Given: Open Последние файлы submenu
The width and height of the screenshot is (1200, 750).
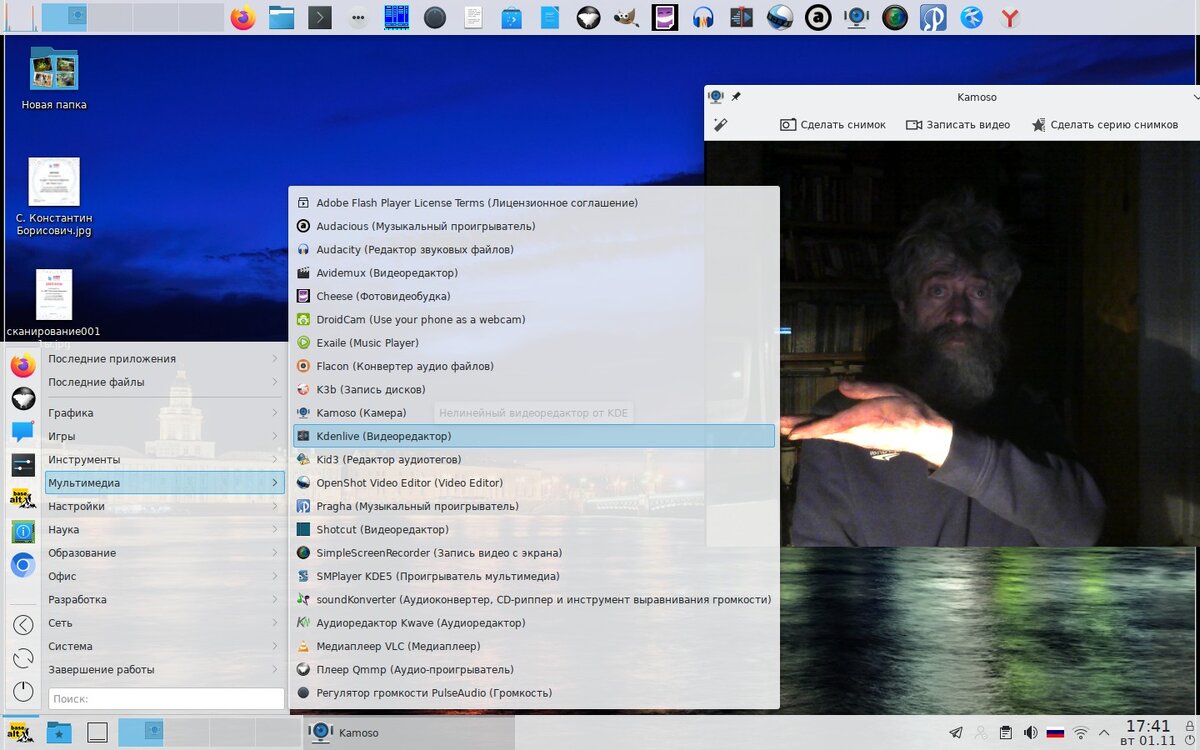Looking at the screenshot, I should coord(165,382).
